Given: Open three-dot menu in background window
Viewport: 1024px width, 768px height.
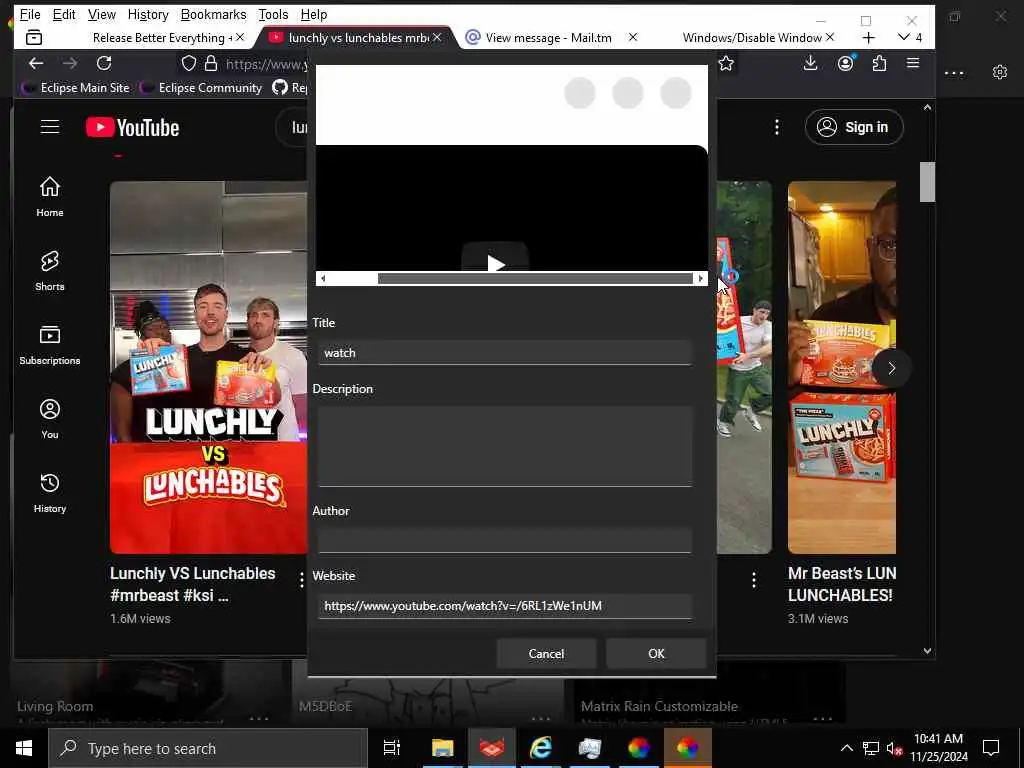Looking at the screenshot, I should [954, 72].
